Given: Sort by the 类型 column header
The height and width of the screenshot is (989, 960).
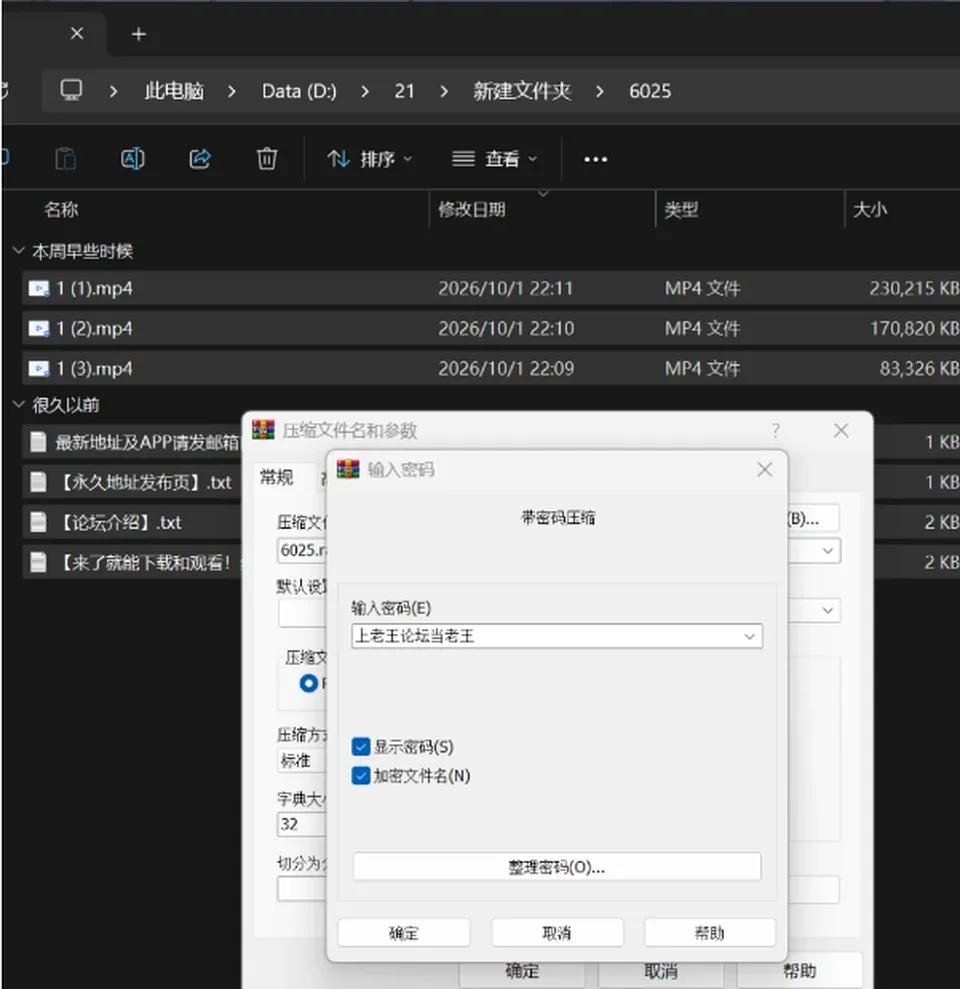Looking at the screenshot, I should (681, 209).
